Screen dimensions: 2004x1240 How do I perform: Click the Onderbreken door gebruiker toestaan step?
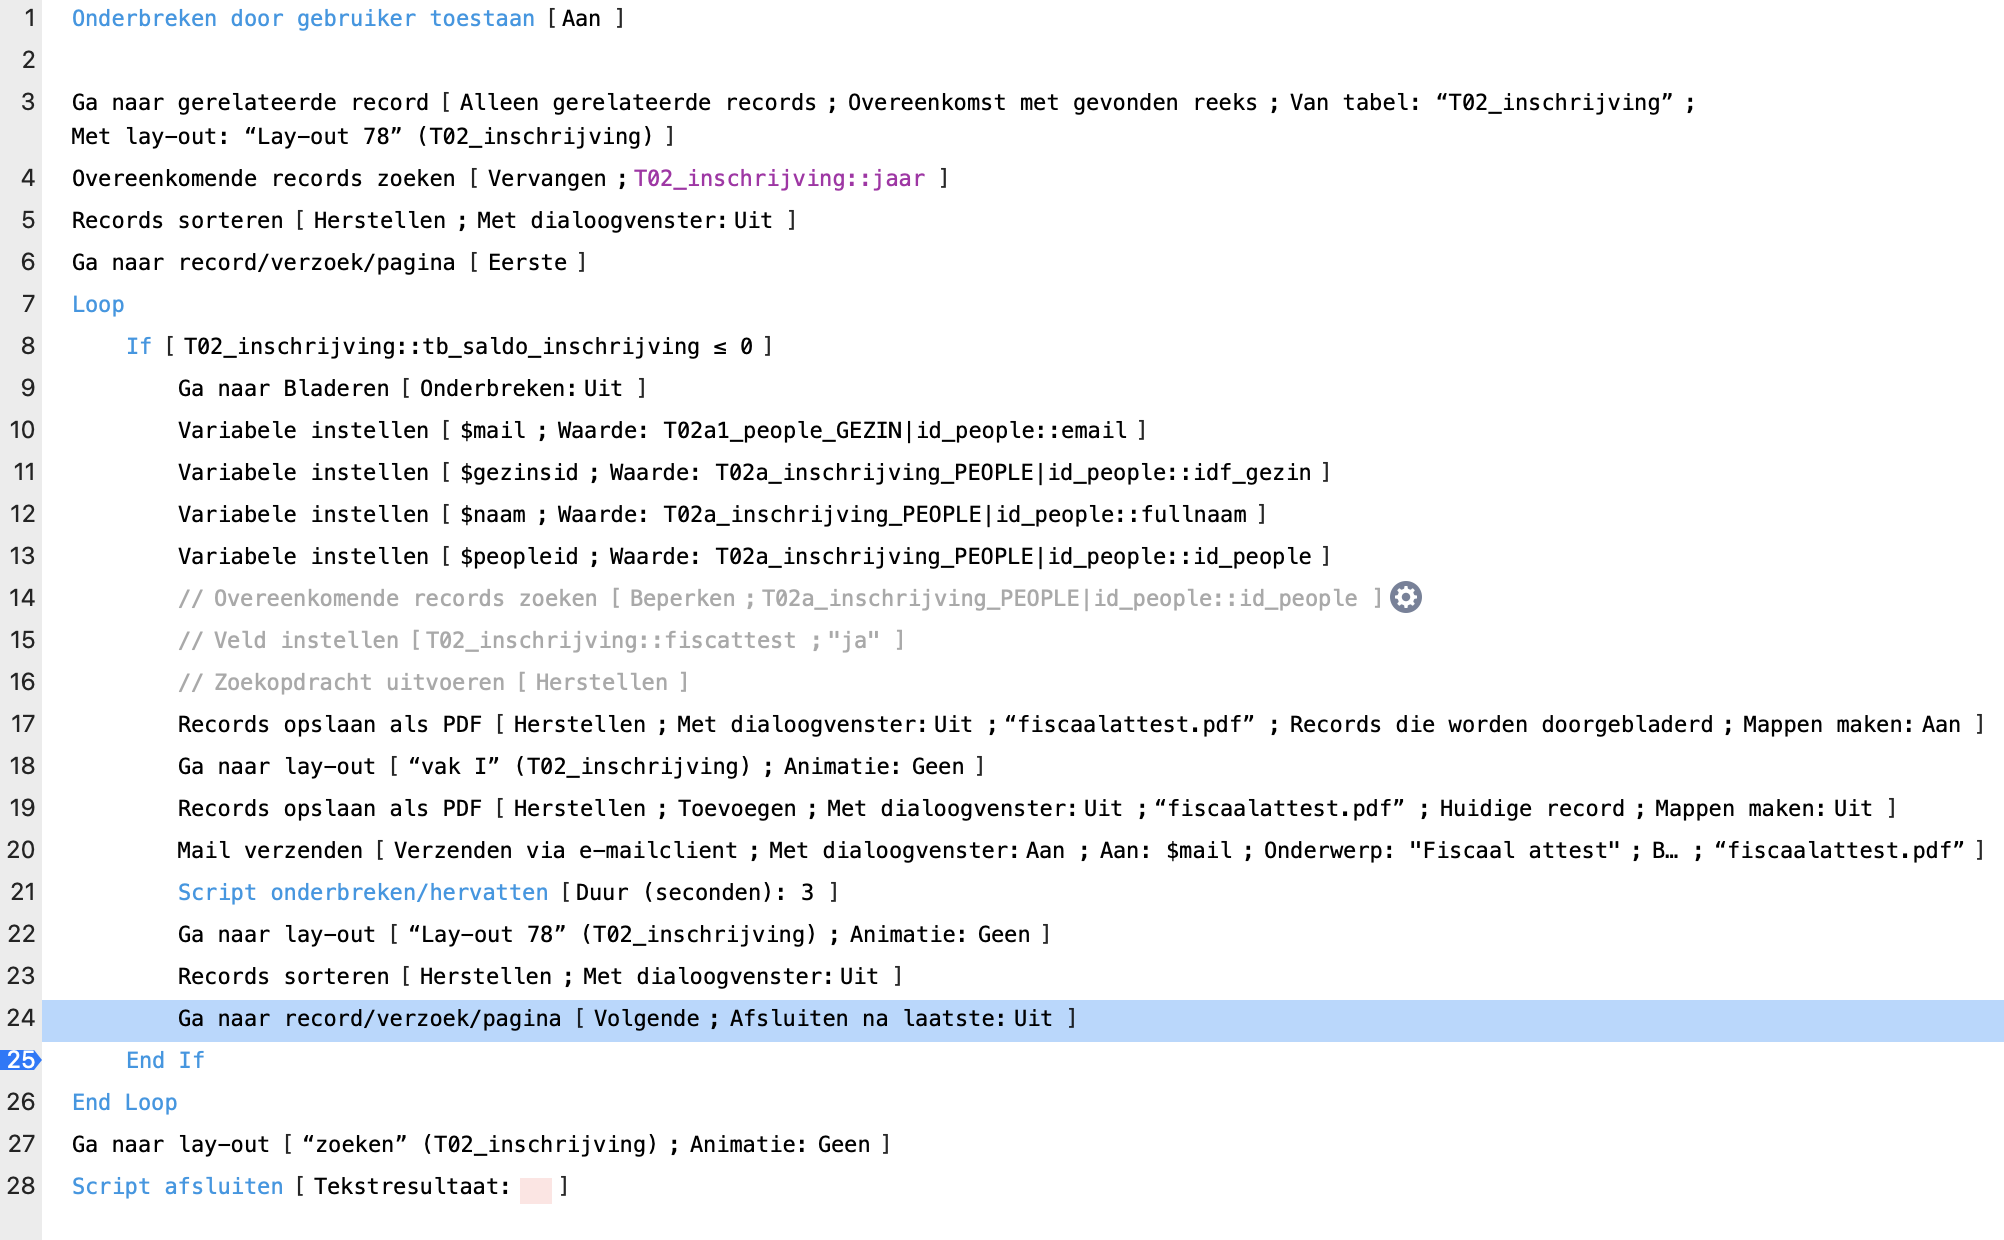click(302, 18)
